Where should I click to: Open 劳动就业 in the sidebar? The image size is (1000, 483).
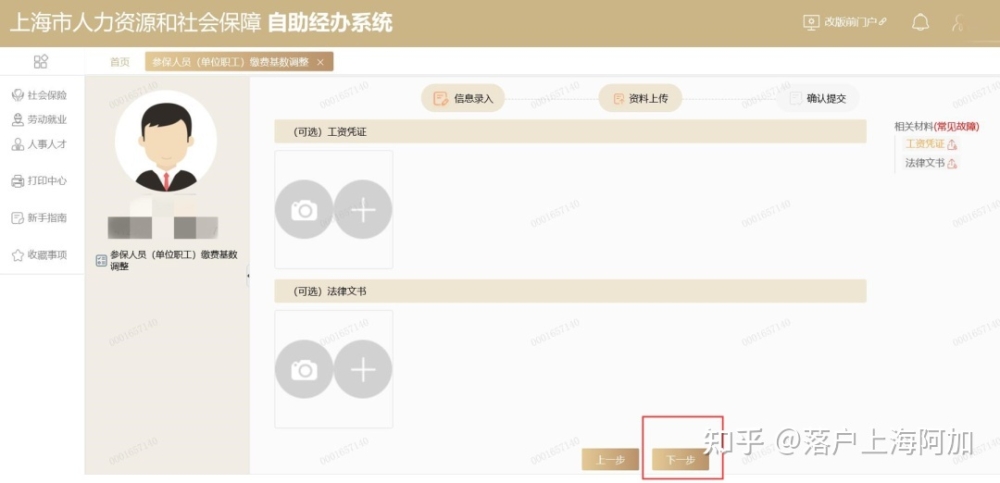(40, 119)
